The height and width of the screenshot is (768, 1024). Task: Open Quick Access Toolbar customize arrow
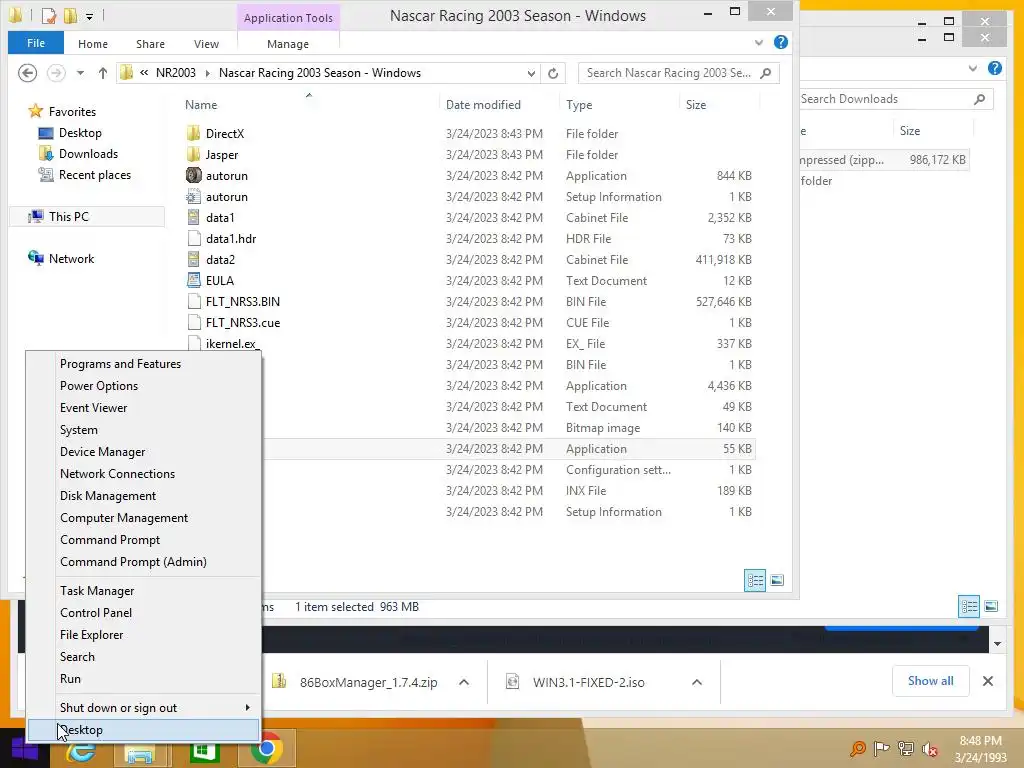pos(89,16)
